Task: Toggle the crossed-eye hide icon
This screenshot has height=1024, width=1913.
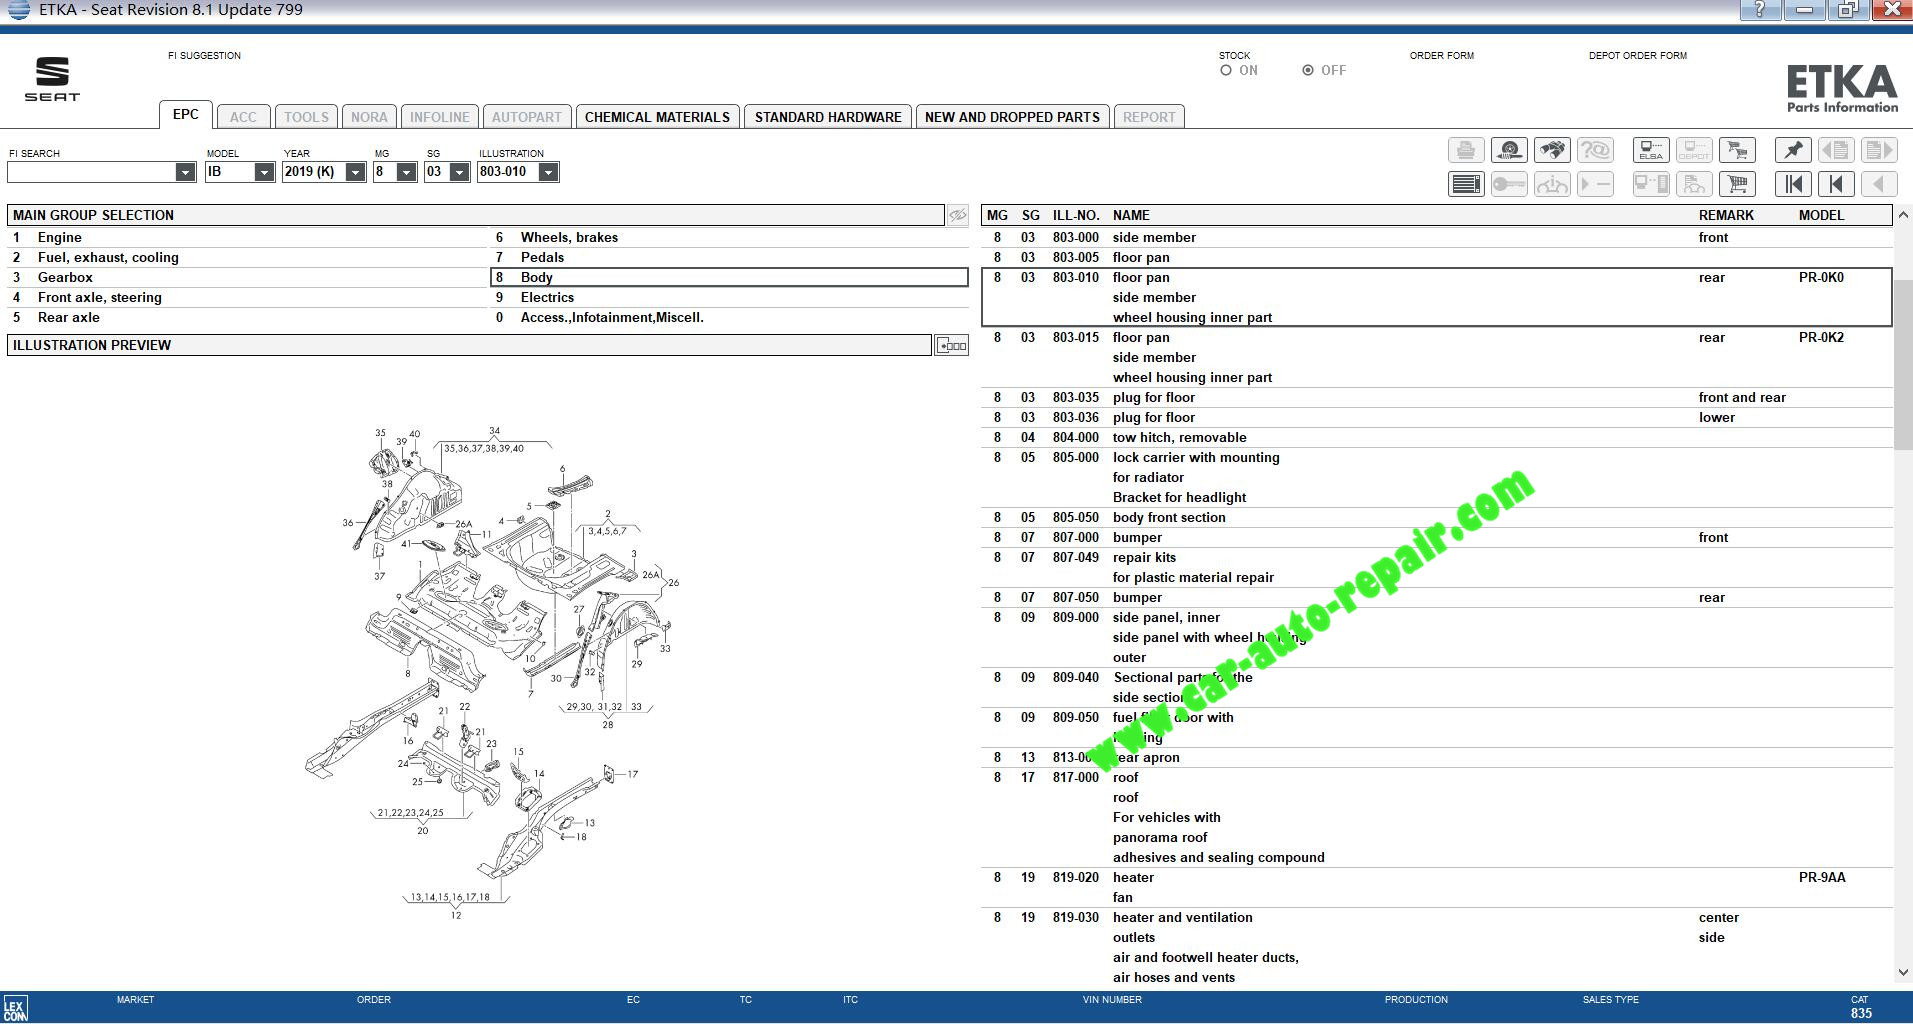Action: pos(958,215)
